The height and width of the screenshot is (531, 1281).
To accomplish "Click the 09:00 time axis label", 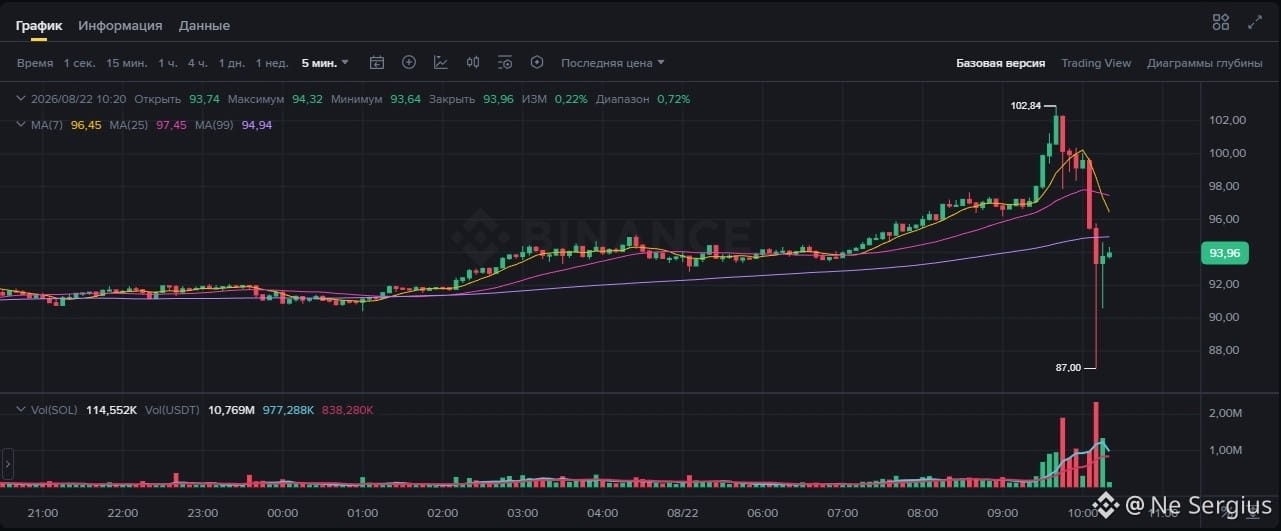I will click(x=1002, y=513).
